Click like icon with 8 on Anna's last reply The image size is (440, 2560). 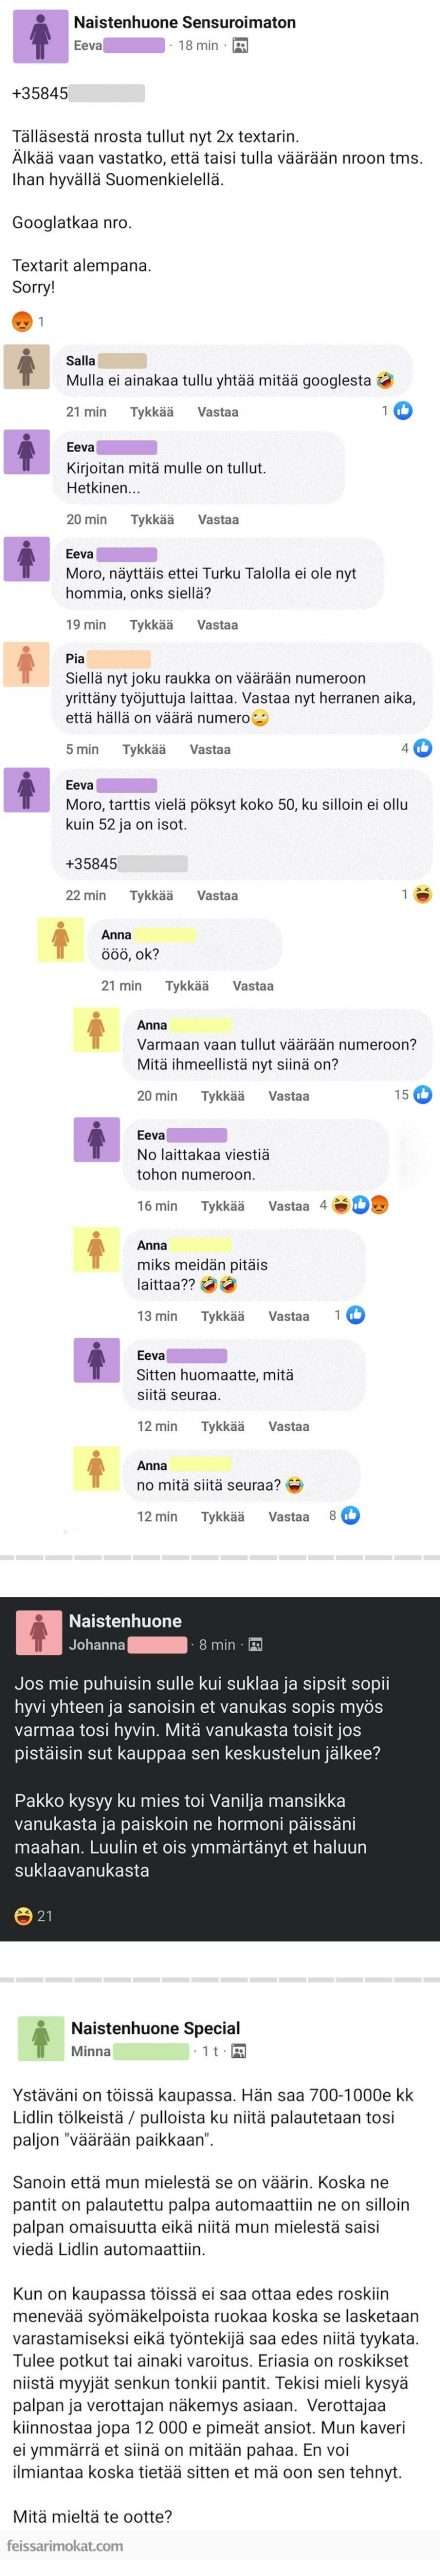click(x=350, y=1515)
